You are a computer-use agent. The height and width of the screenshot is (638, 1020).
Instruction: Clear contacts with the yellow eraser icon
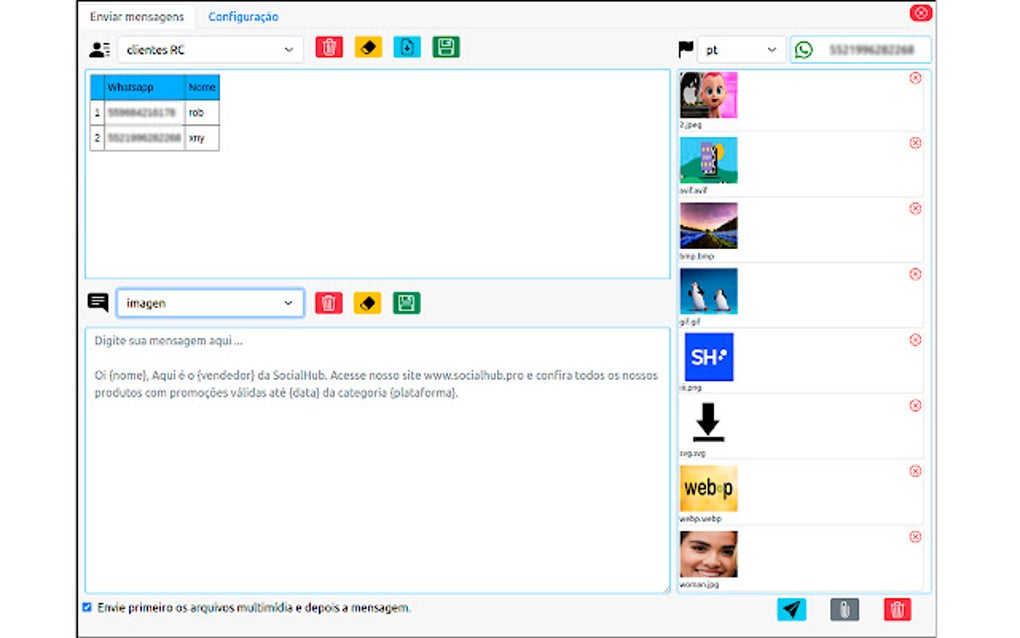point(368,47)
